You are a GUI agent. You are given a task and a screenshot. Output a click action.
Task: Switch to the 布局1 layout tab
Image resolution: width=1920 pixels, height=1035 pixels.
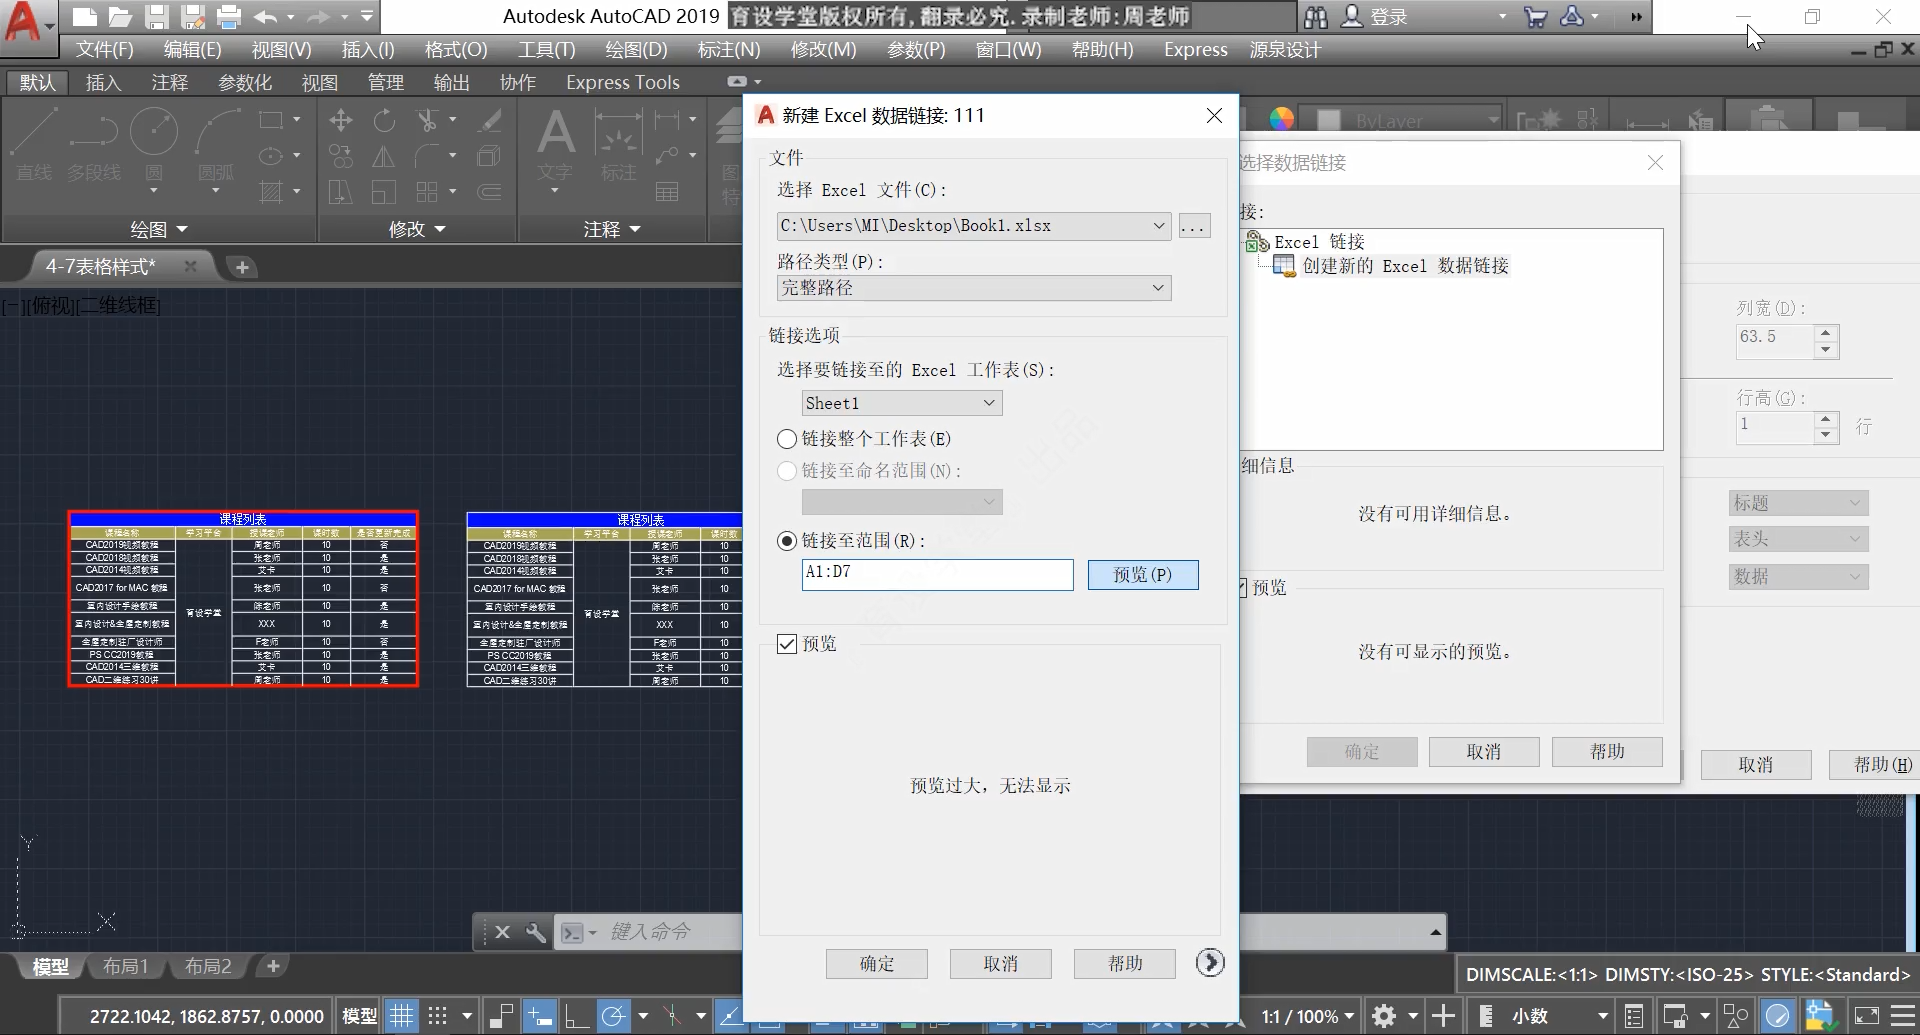coord(125,966)
